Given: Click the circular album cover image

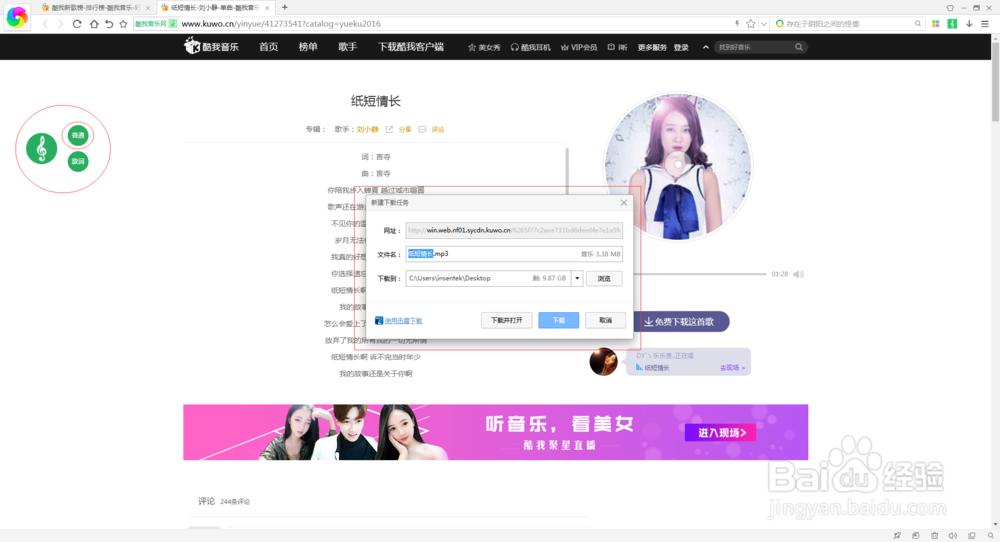Looking at the screenshot, I should [678, 166].
